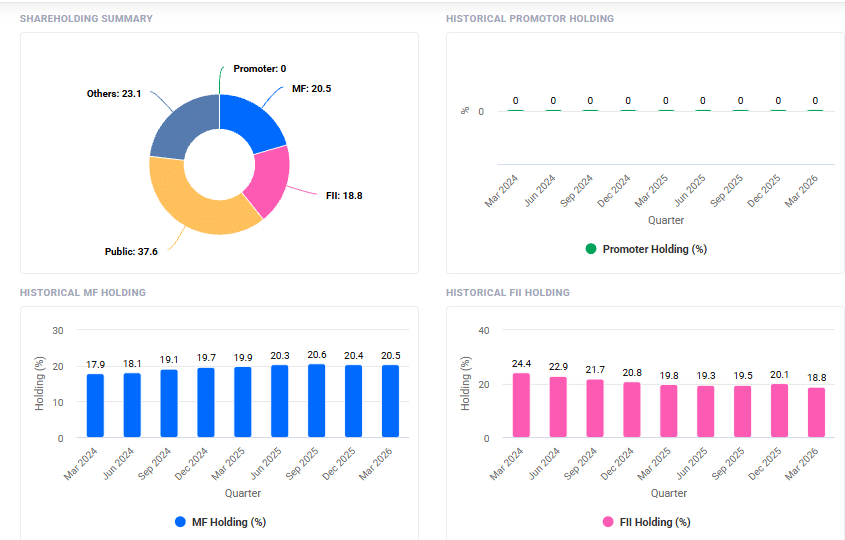Click the Public: 37.6 donut label
The height and width of the screenshot is (540, 845).
coord(131,251)
